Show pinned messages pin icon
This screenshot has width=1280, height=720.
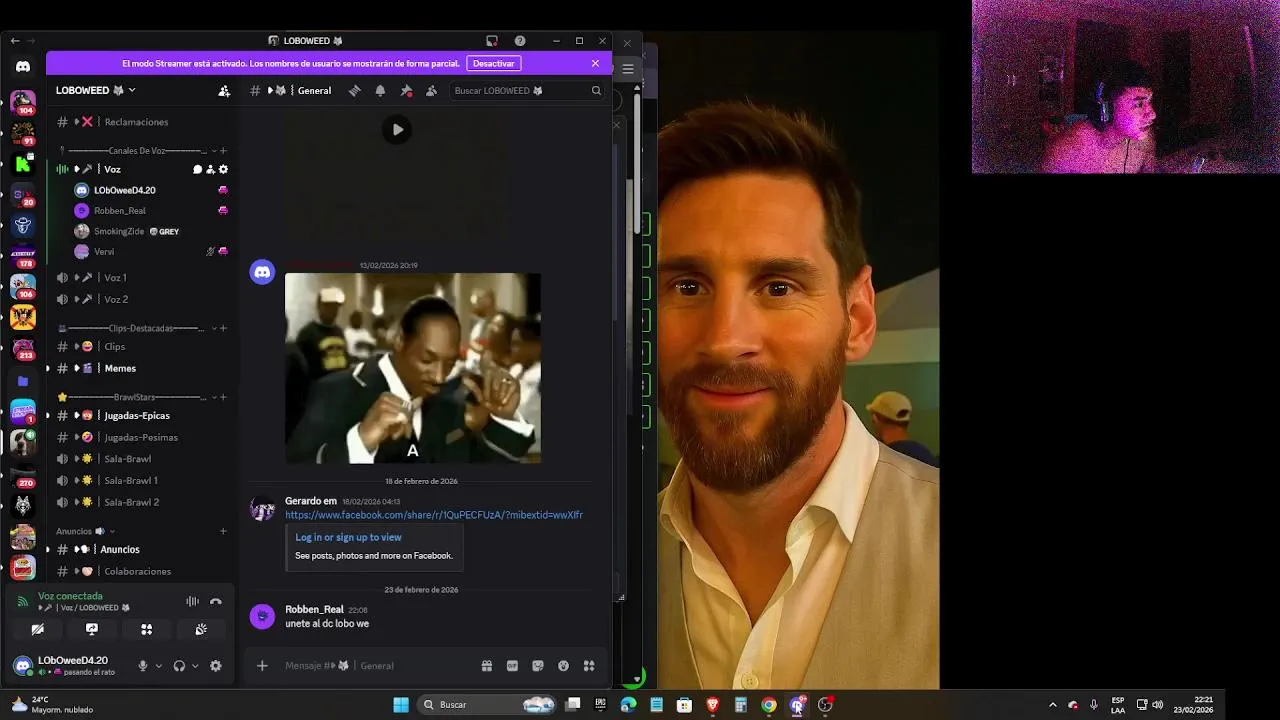pos(406,90)
